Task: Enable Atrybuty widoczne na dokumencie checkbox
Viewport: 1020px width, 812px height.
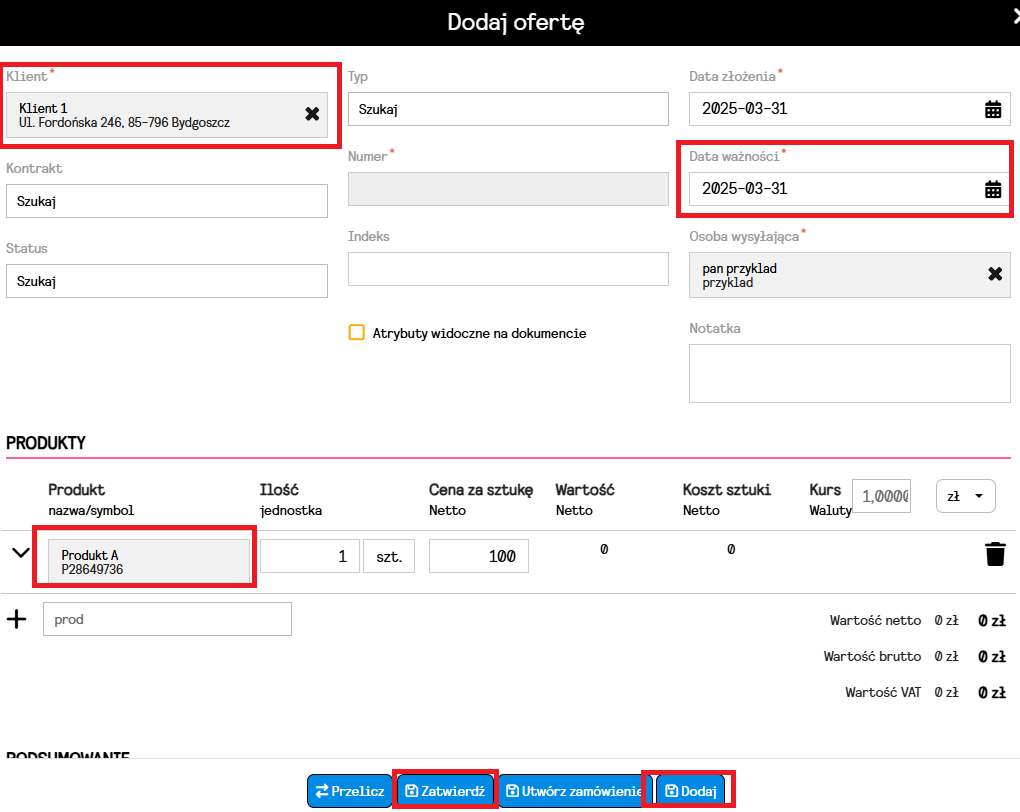Action: pyautogui.click(x=356, y=333)
